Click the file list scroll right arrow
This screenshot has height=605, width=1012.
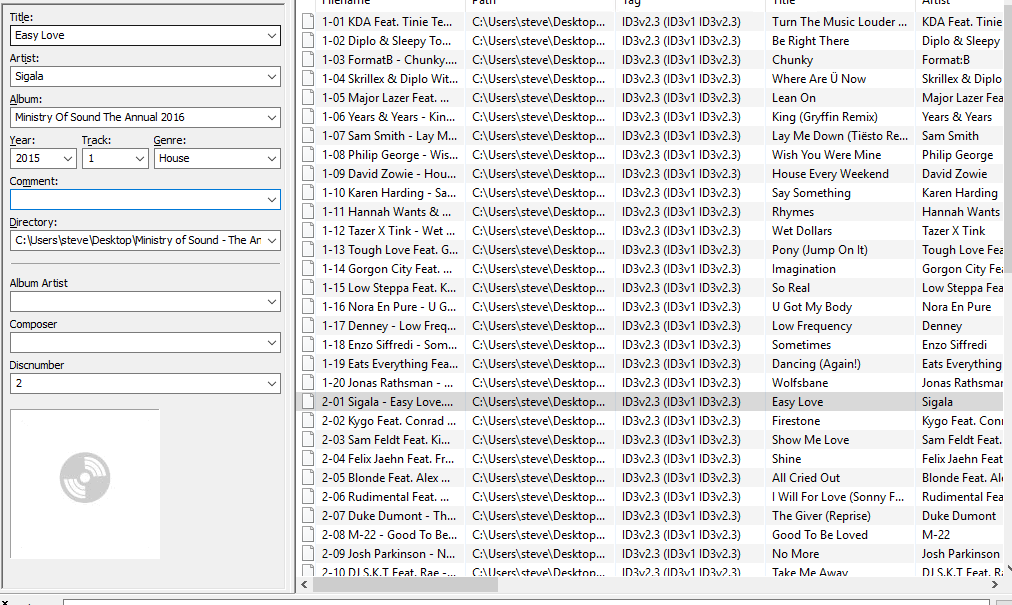995,585
